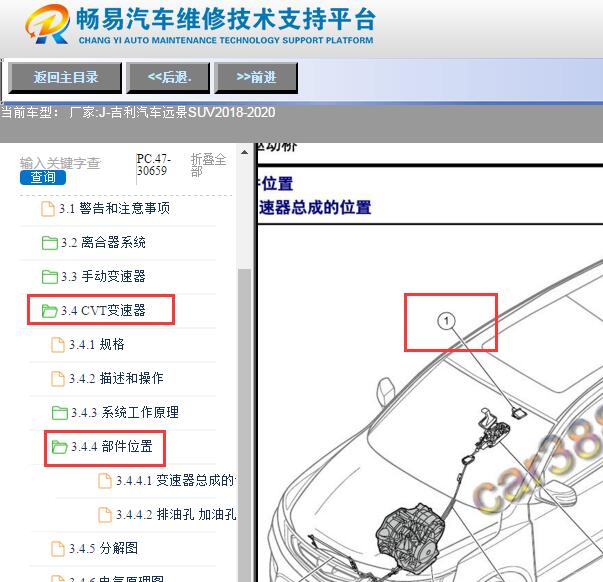Open page icon of 3.4.5 分解图
Screen dimensions: 603x582
tap(58, 549)
